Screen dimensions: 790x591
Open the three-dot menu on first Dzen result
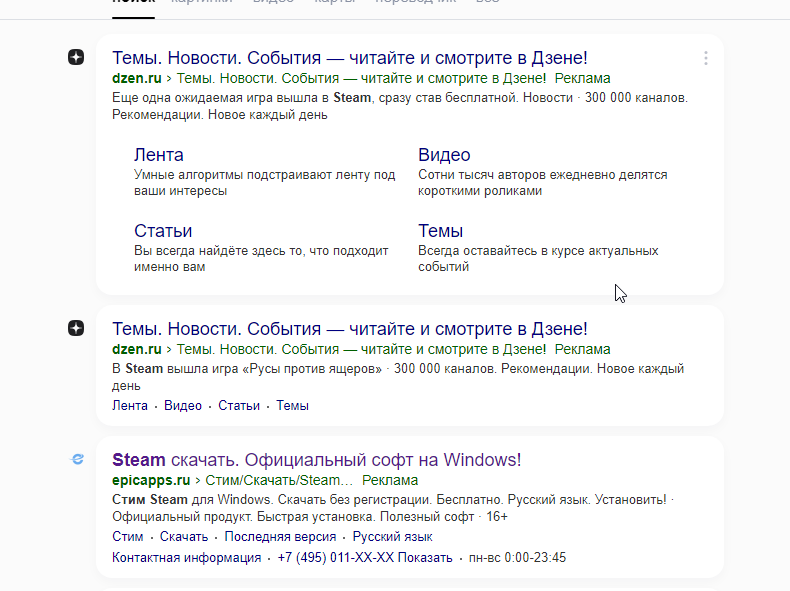click(x=706, y=58)
